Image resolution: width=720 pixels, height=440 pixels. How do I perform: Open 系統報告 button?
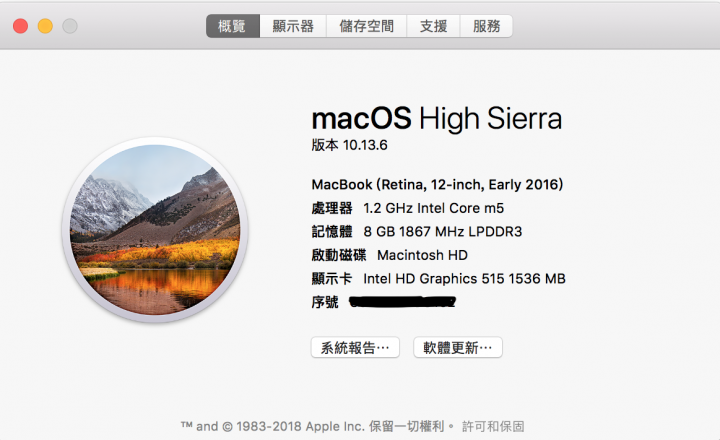pyautogui.click(x=355, y=347)
